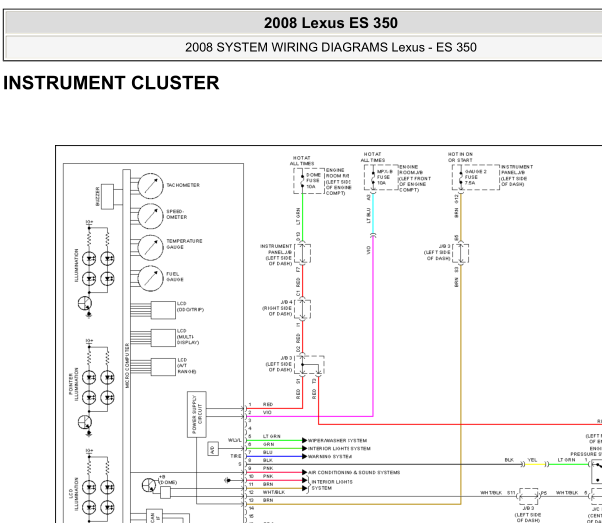Click the 'FUEL GAUGE' label
Image resolution: width=602 pixels, height=523 pixels.
pos(175,276)
